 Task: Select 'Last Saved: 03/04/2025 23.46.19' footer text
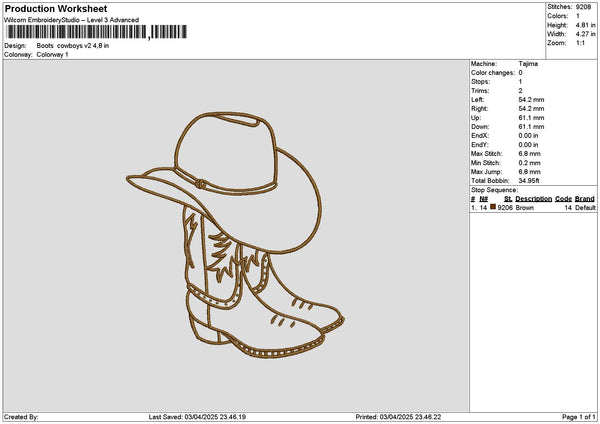pos(197,417)
